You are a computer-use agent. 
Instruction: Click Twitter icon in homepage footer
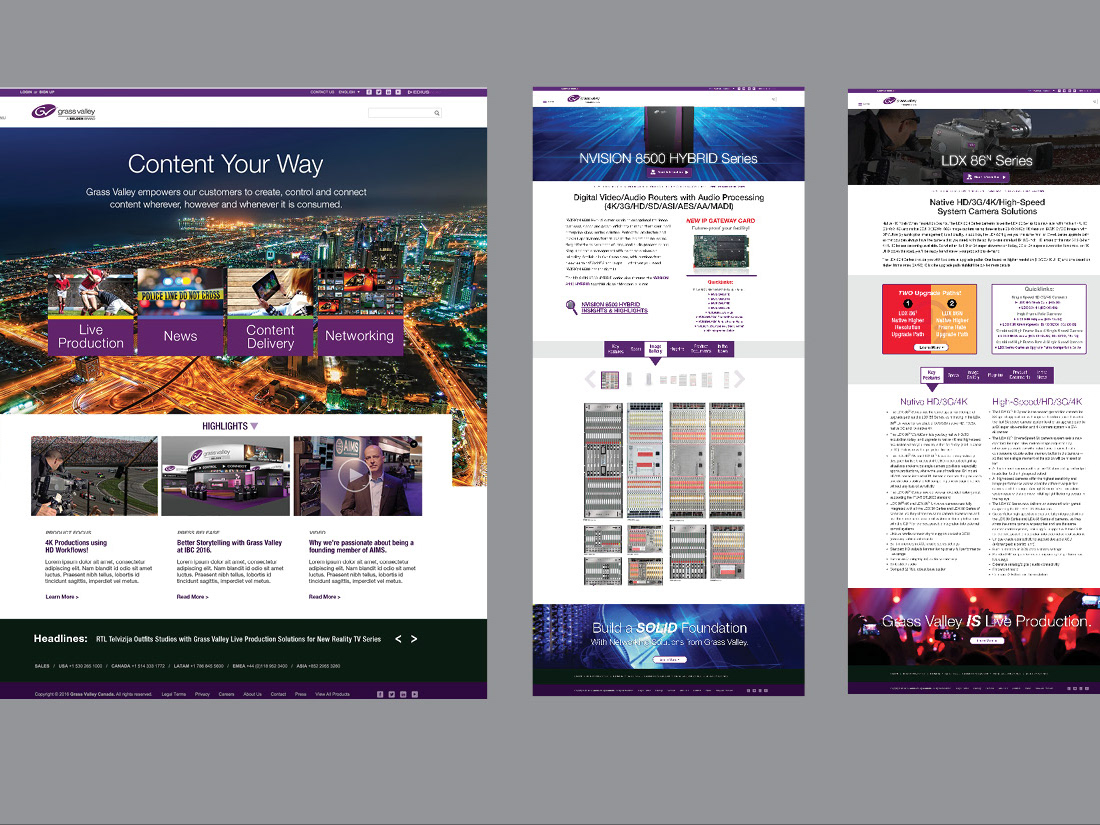point(391,694)
